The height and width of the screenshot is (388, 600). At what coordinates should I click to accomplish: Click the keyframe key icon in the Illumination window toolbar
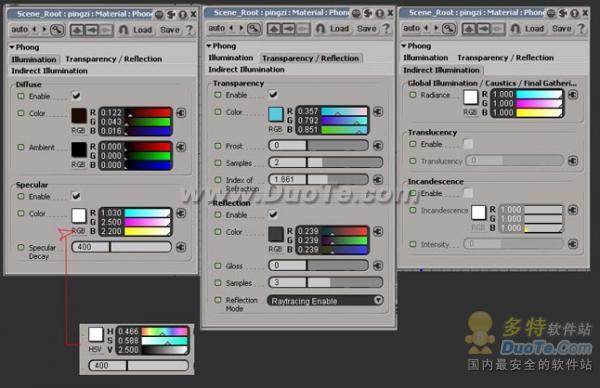(x=57, y=30)
